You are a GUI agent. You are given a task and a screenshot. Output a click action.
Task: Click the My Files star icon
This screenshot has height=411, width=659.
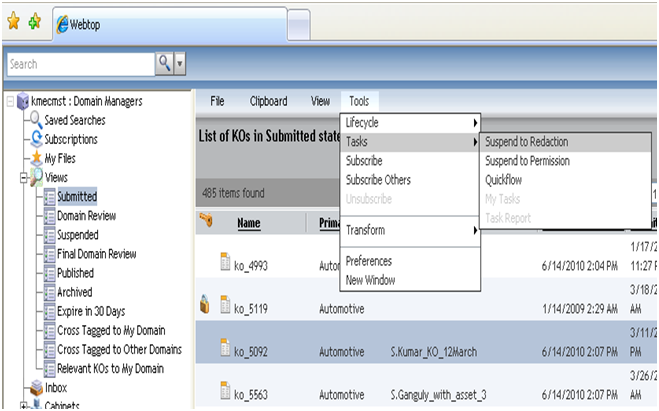pyautogui.click(x=37, y=158)
